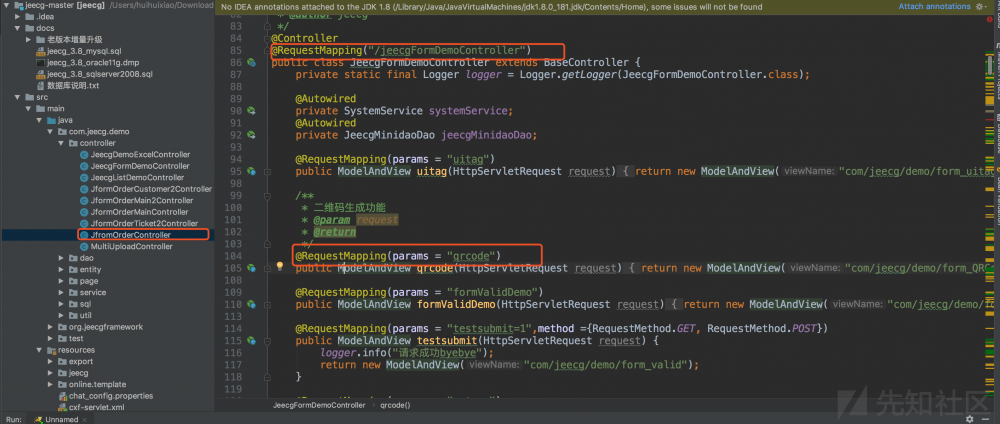Expand the .idea folder arrow
The image size is (1000, 424).
tap(18, 17)
